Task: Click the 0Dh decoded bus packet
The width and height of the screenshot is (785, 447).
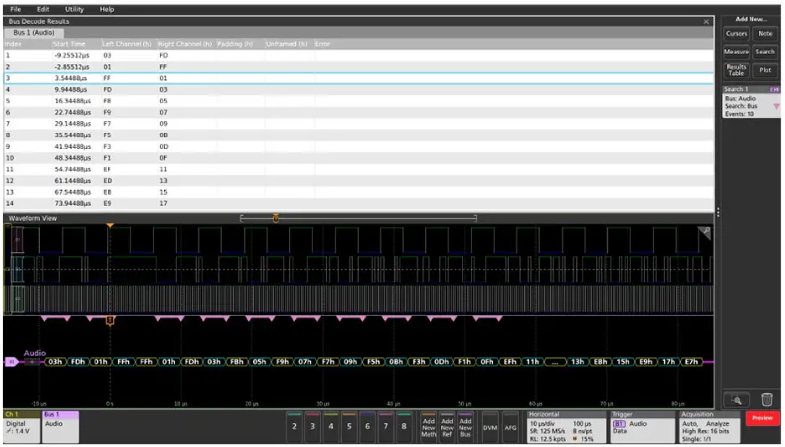Action: [x=441, y=362]
